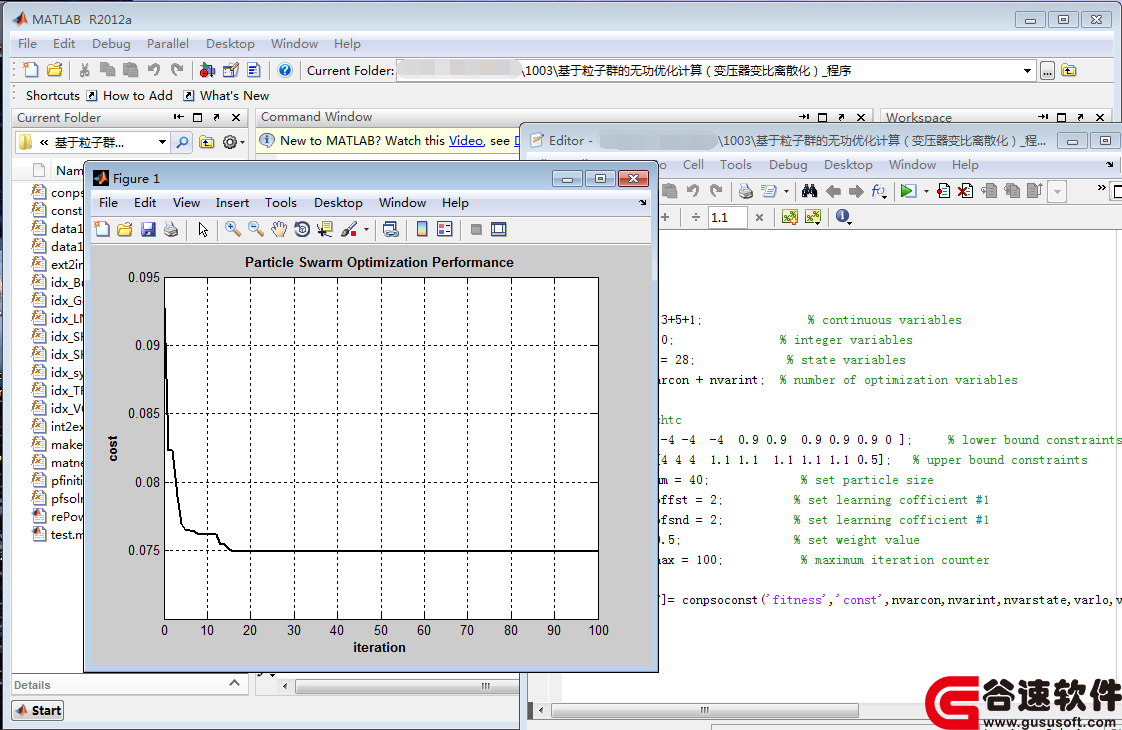Undock the Command Window panel
The width and height of the screenshot is (1122, 730).
tap(842, 117)
